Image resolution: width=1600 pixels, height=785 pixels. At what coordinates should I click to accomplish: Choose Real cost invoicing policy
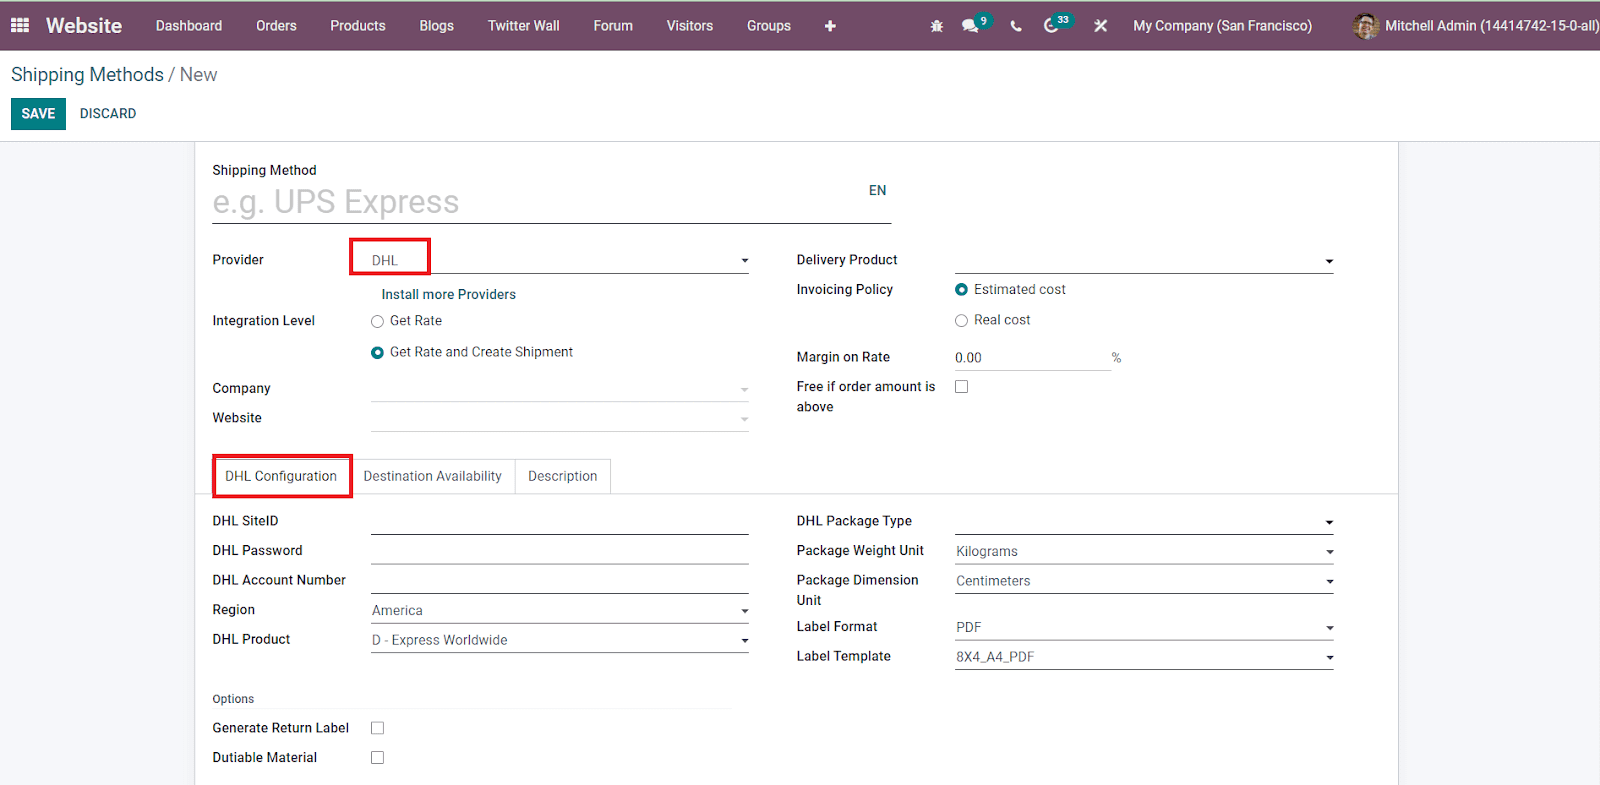click(961, 320)
